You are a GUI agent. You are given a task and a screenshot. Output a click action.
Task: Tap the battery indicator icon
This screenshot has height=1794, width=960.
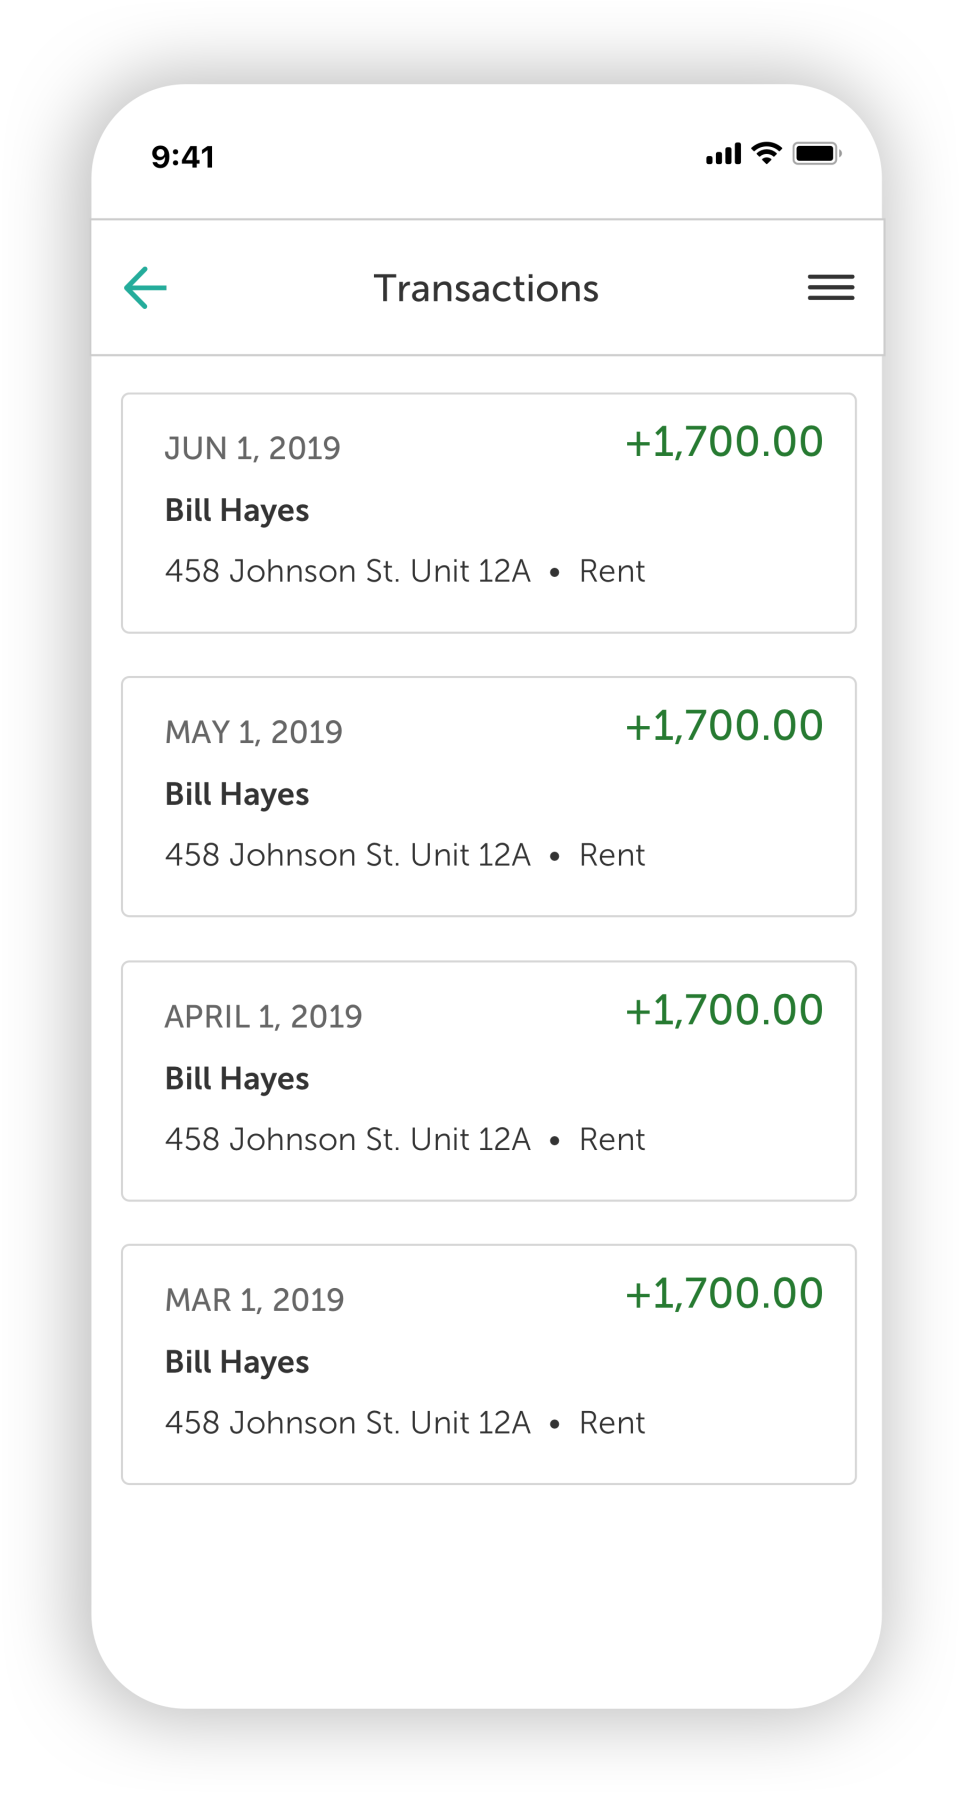point(817,153)
